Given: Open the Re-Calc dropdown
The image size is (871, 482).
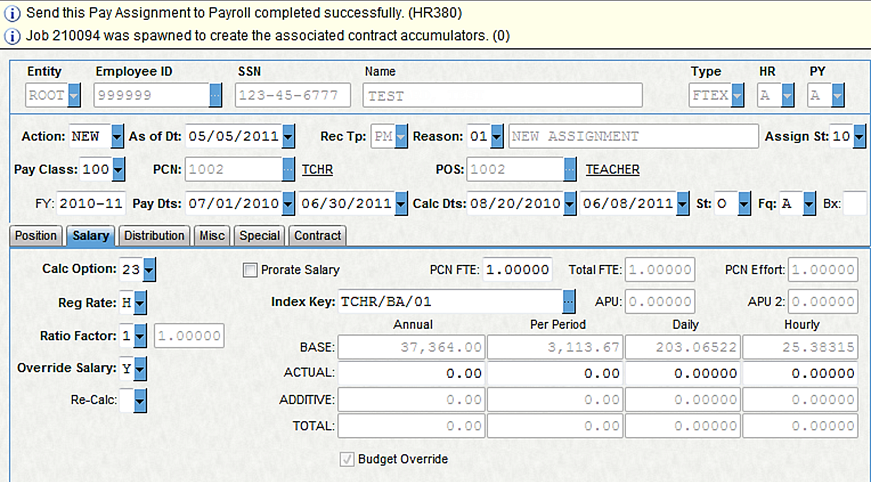Looking at the screenshot, I should pyautogui.click(x=140, y=402).
